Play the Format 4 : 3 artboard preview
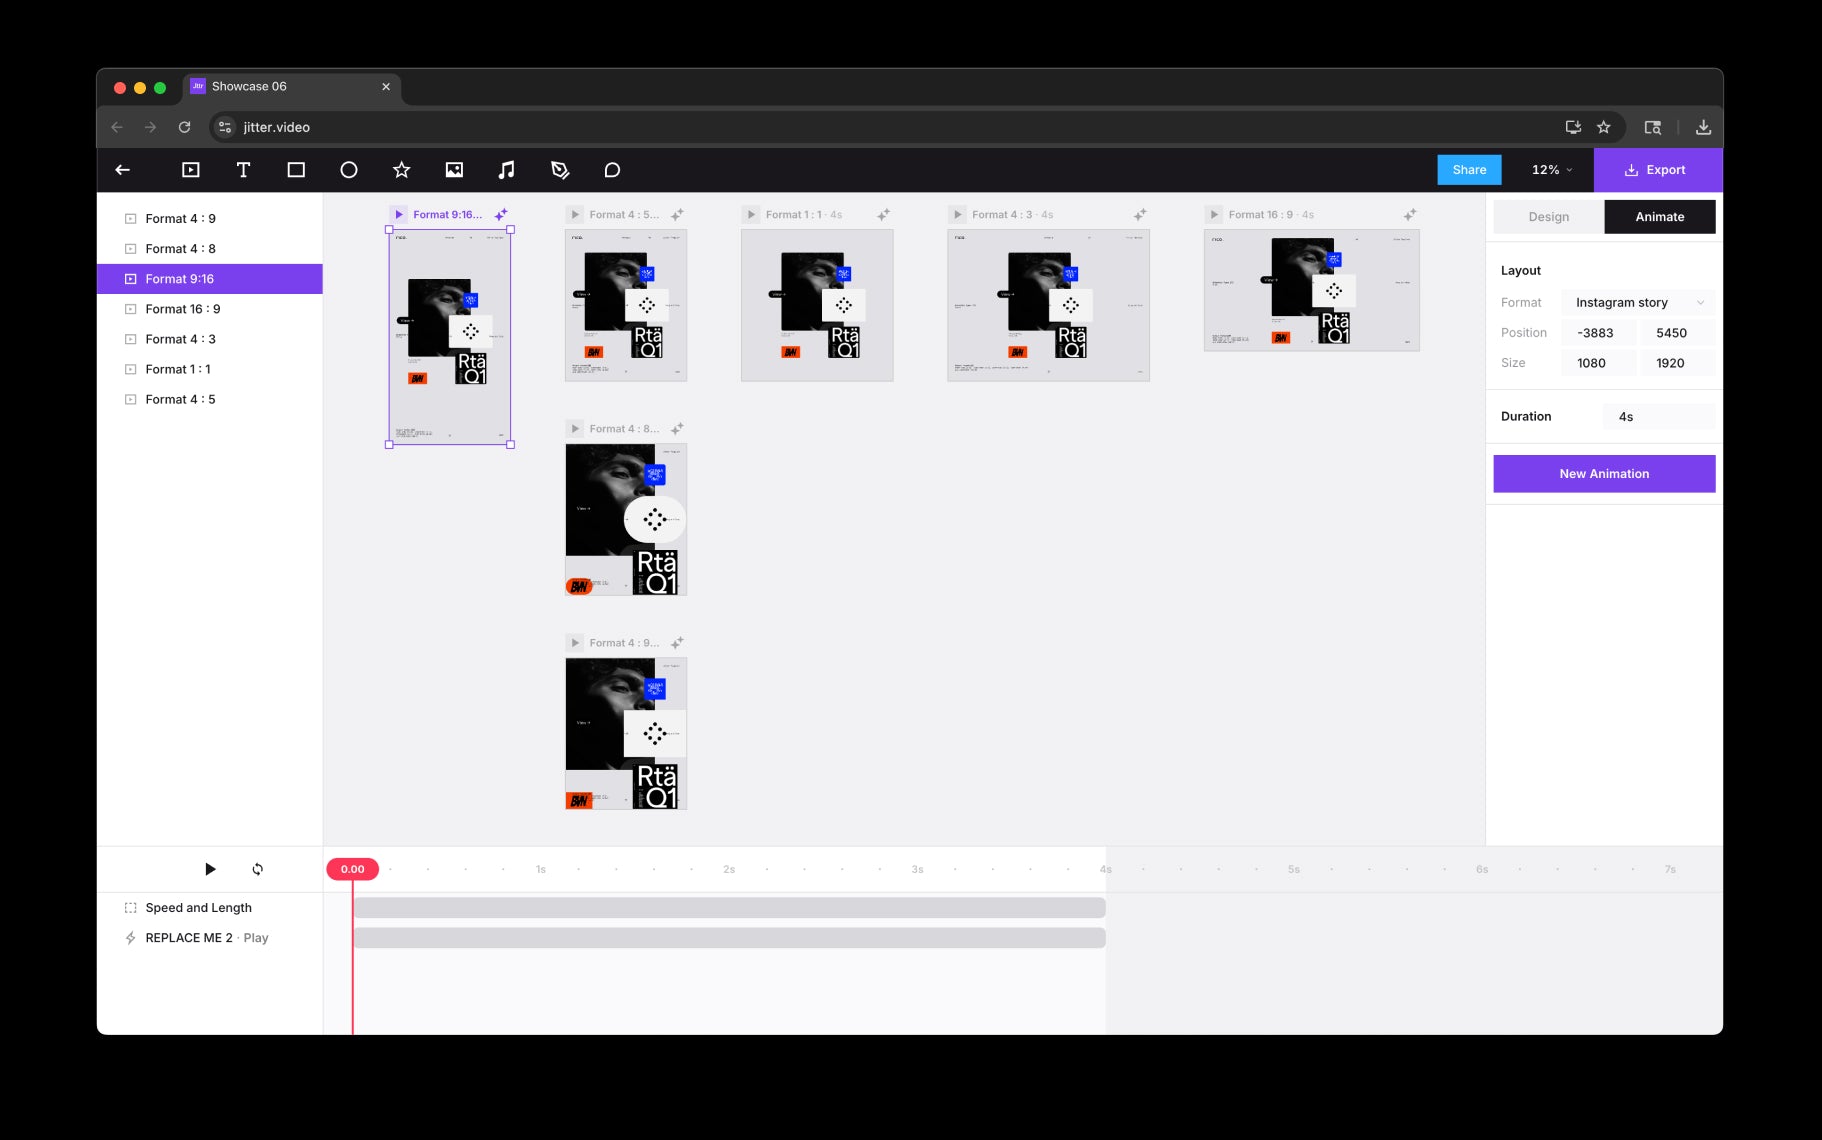Viewport: 1822px width, 1140px height. tap(958, 215)
